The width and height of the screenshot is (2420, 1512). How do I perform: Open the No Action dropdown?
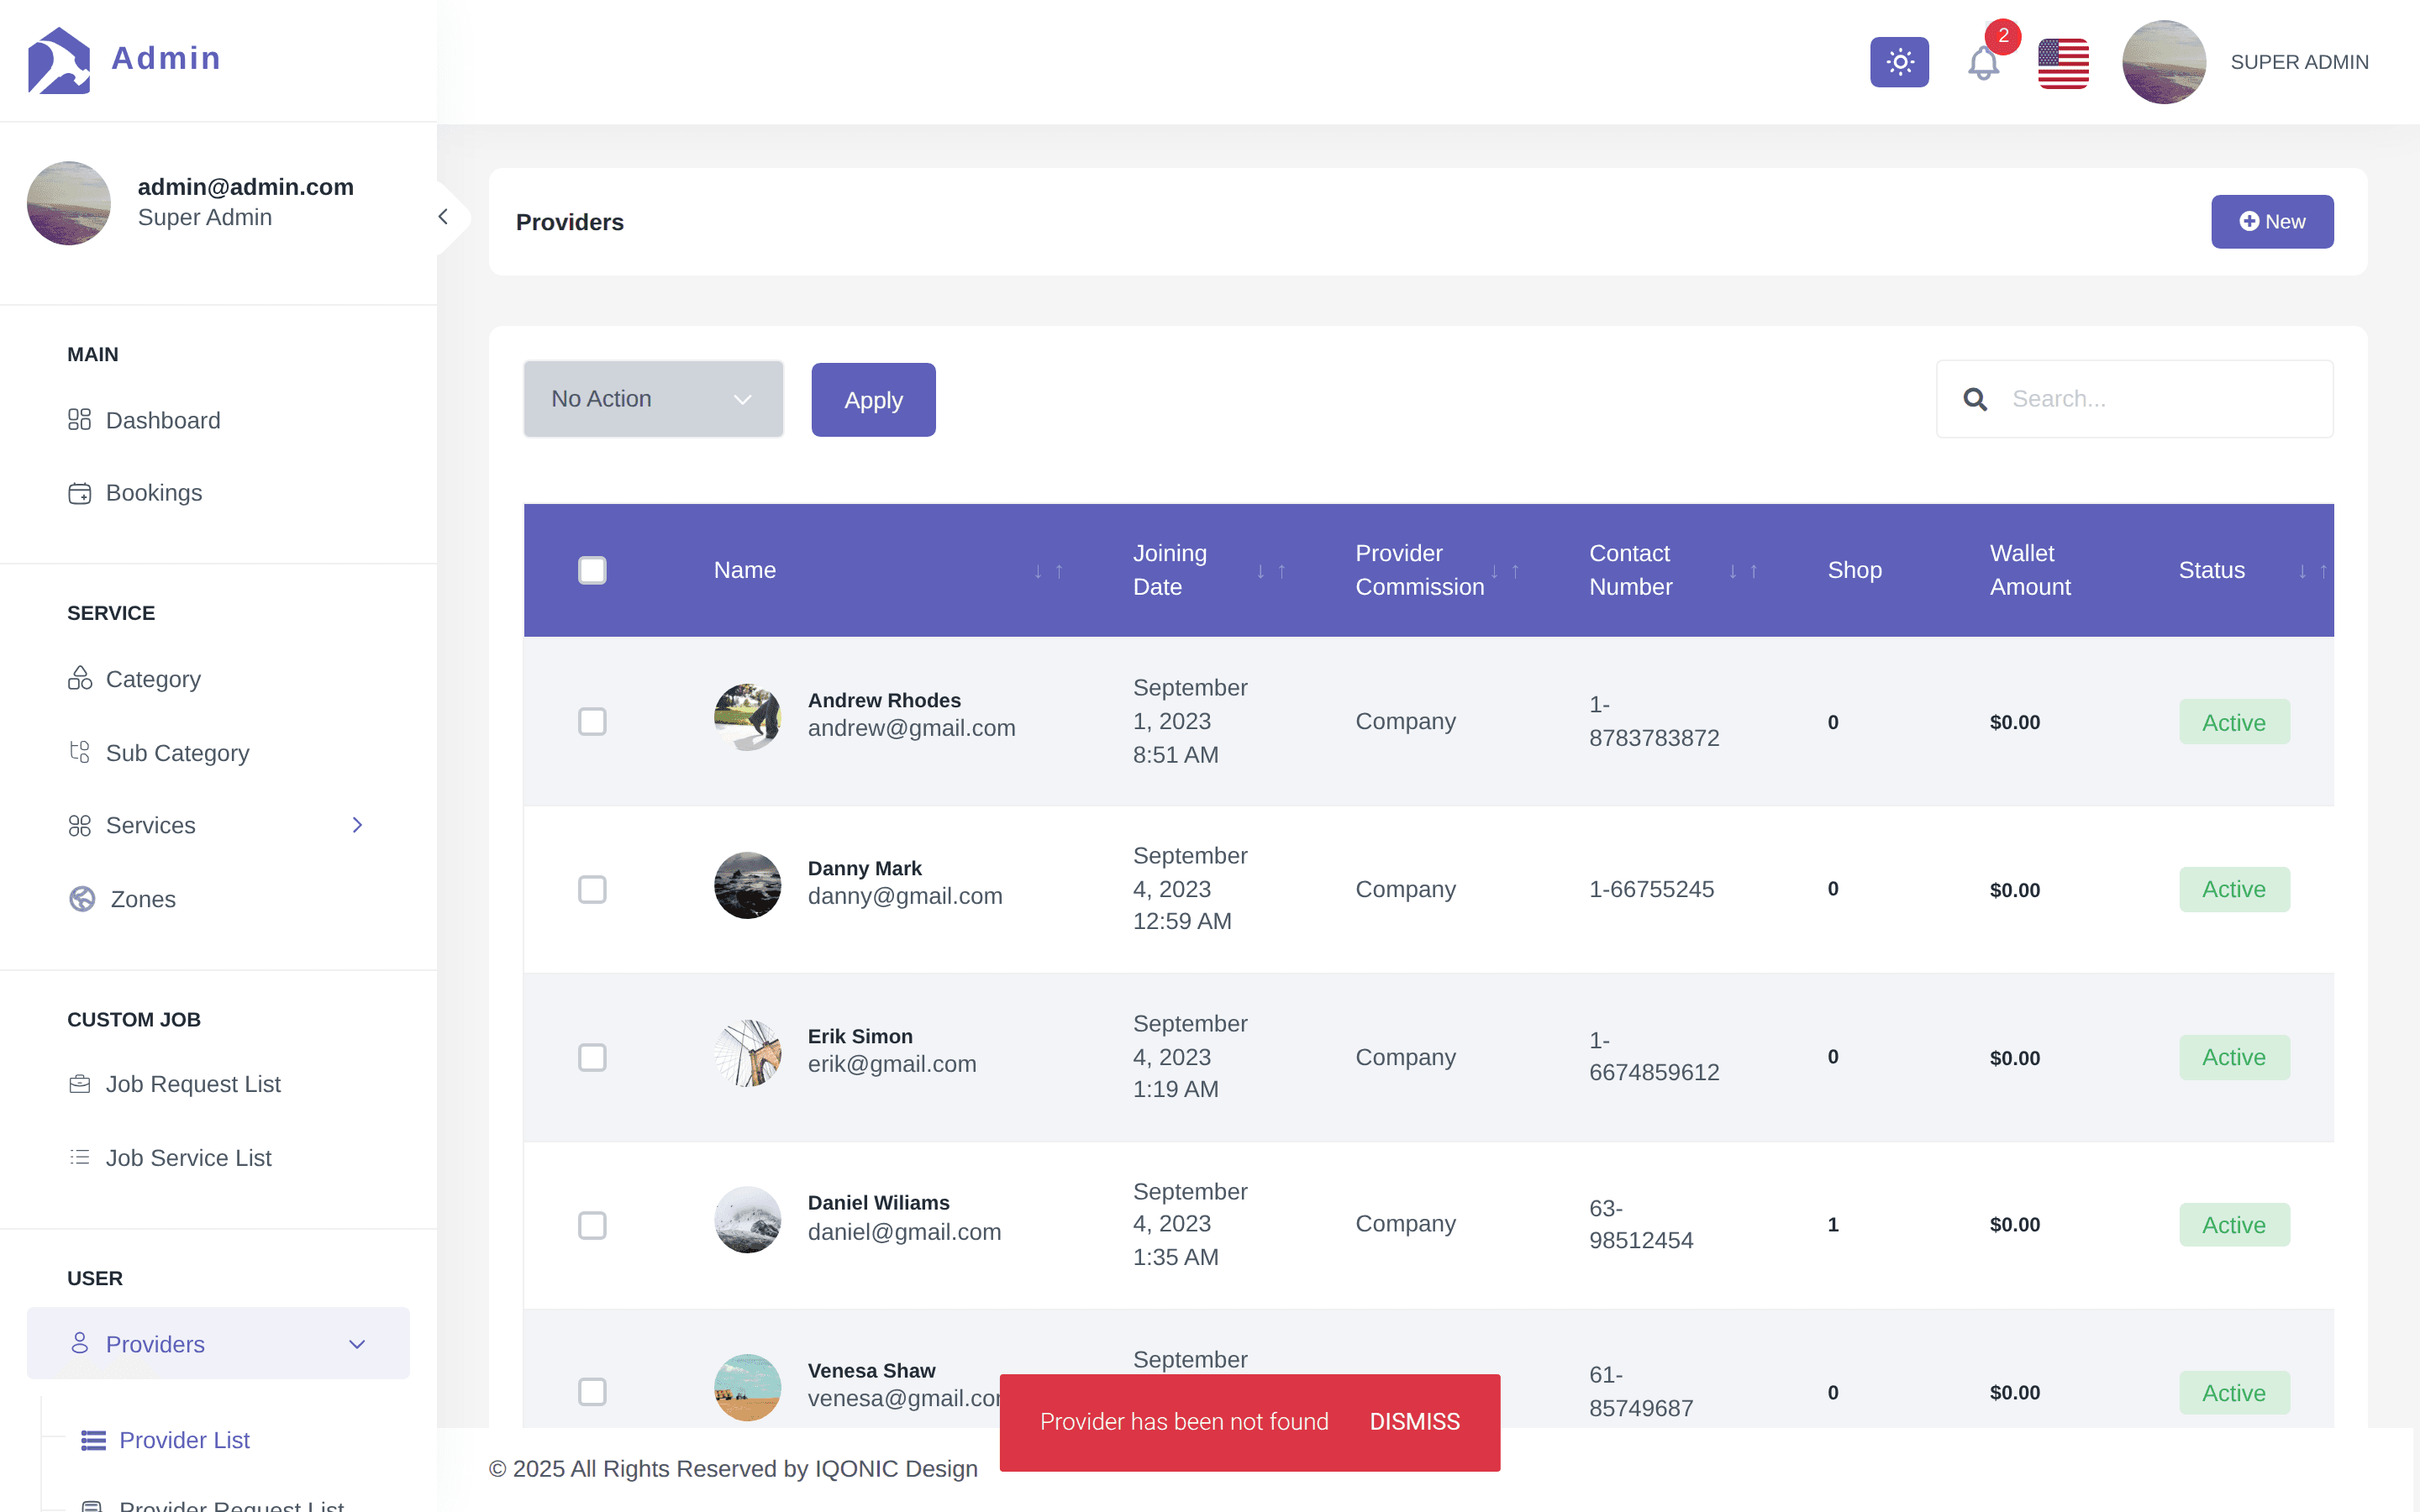coord(653,399)
